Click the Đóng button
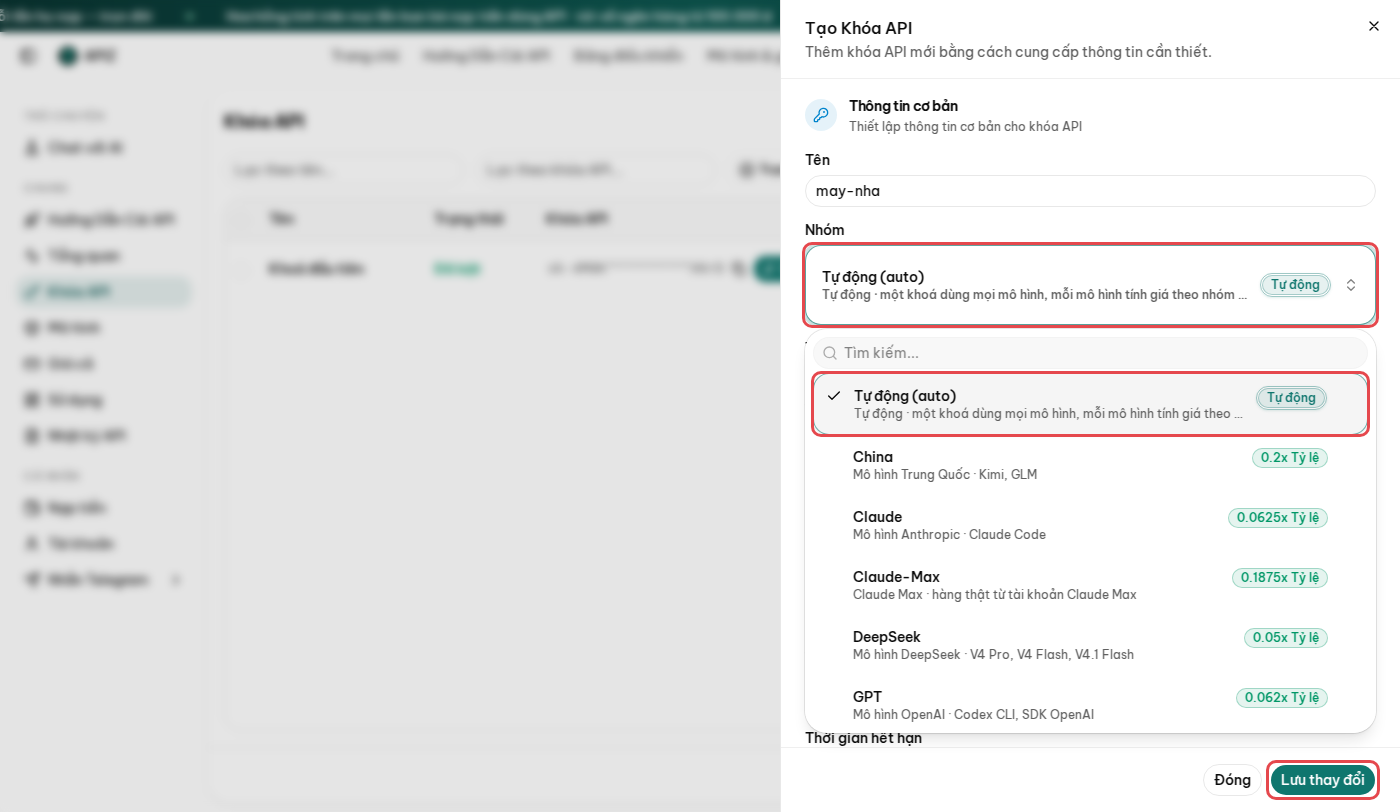Viewport: 1400px width, 812px height. pos(1233,780)
